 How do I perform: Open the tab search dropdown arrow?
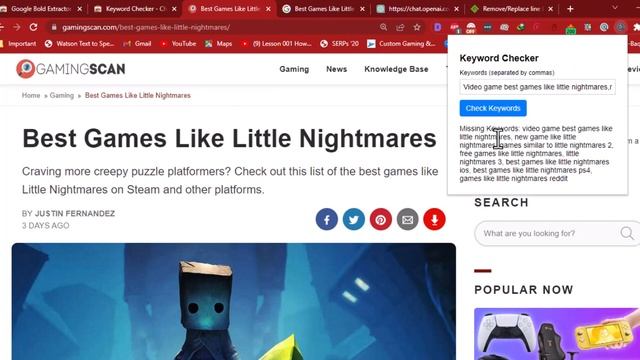tap(615, 8)
